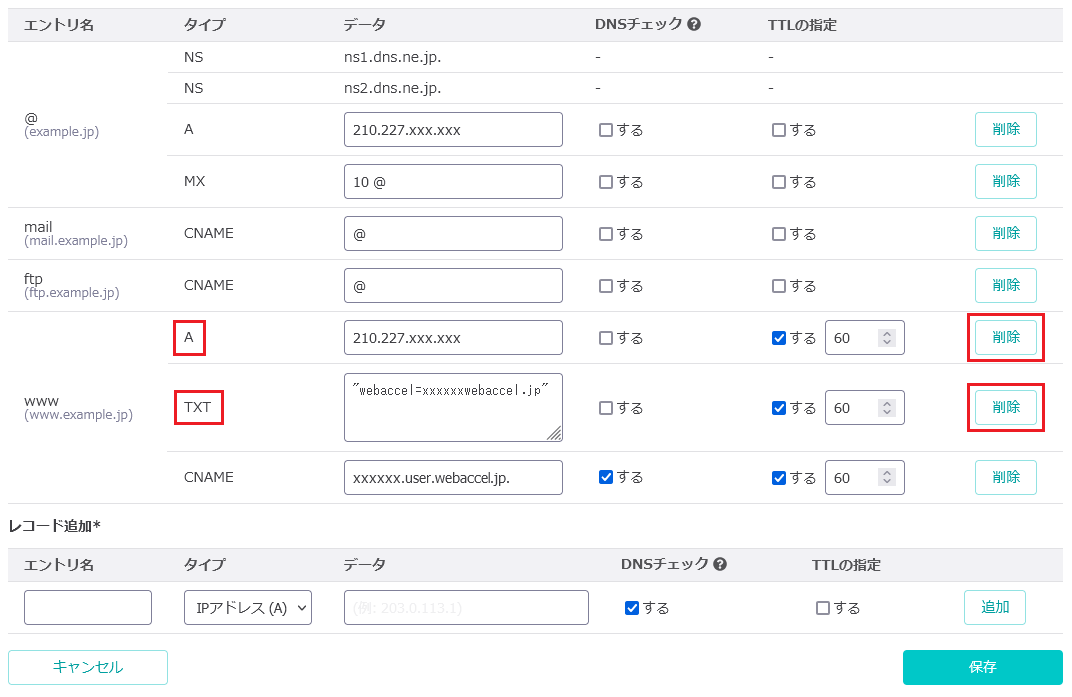Enable DNS check for MX record
The height and width of the screenshot is (697, 1072).
pos(606,182)
